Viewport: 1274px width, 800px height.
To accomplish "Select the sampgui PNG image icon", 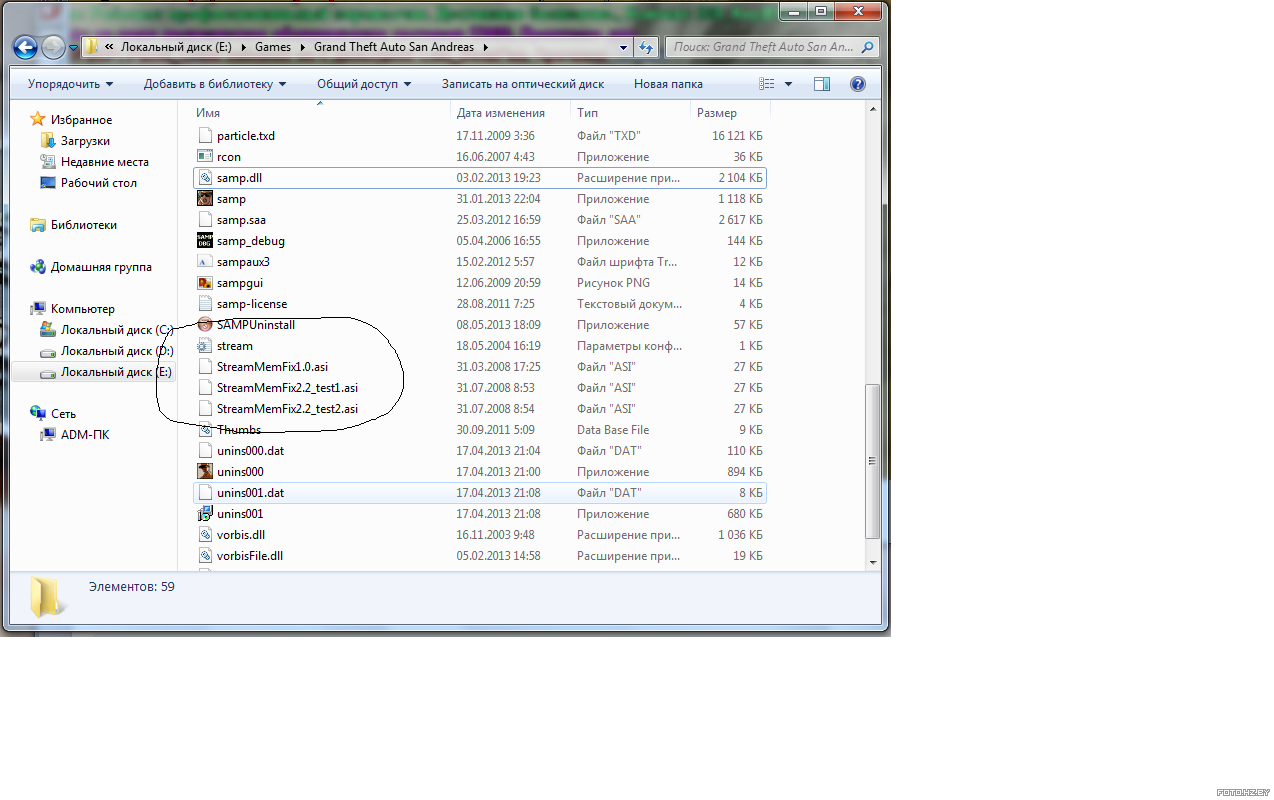I will tap(206, 283).
